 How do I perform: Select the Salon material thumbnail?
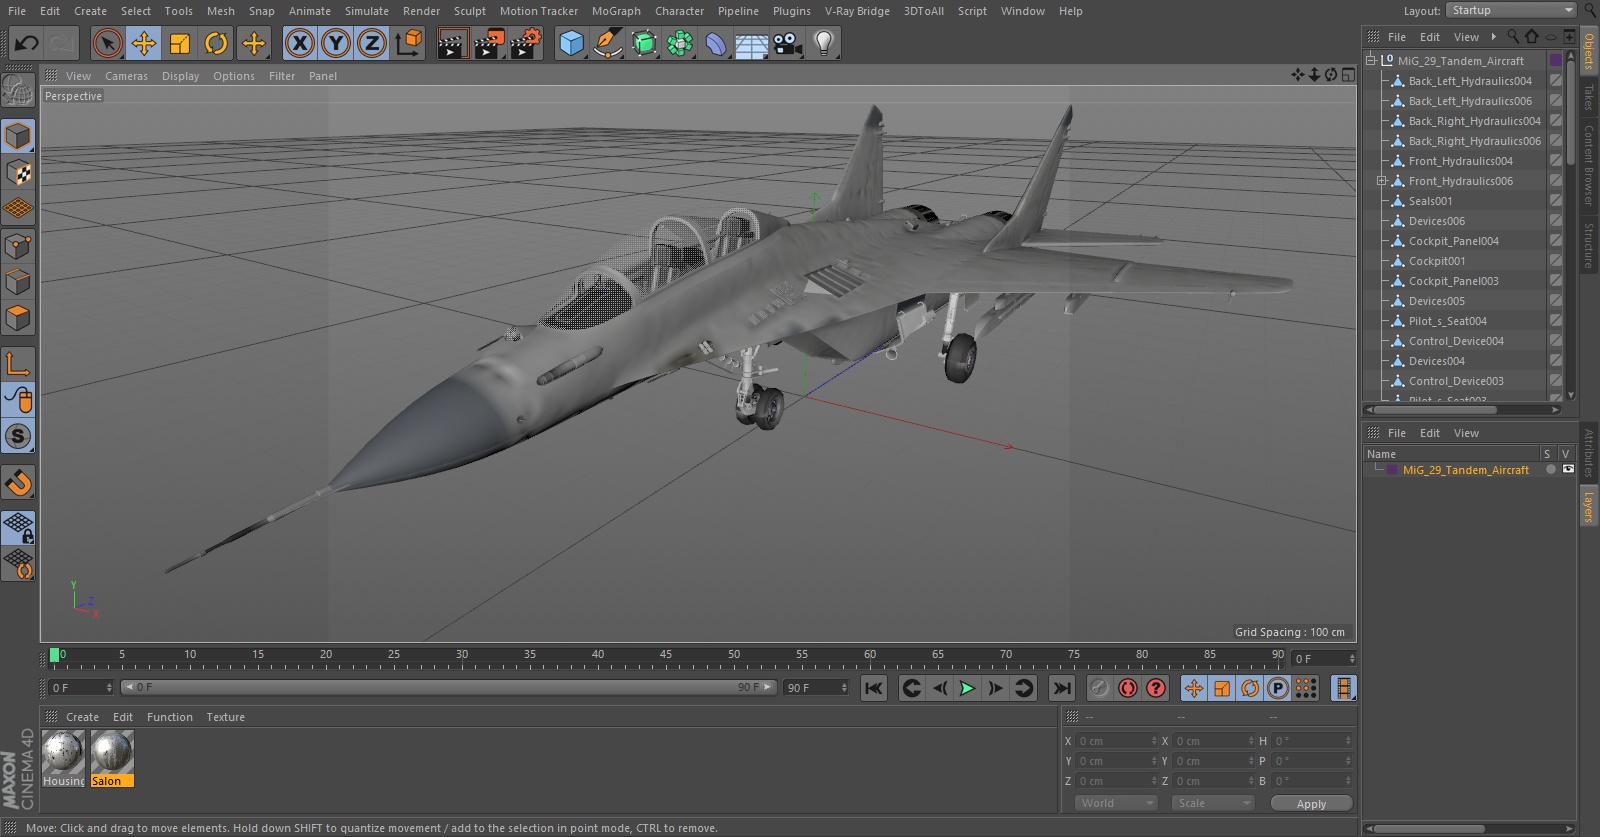click(x=112, y=758)
